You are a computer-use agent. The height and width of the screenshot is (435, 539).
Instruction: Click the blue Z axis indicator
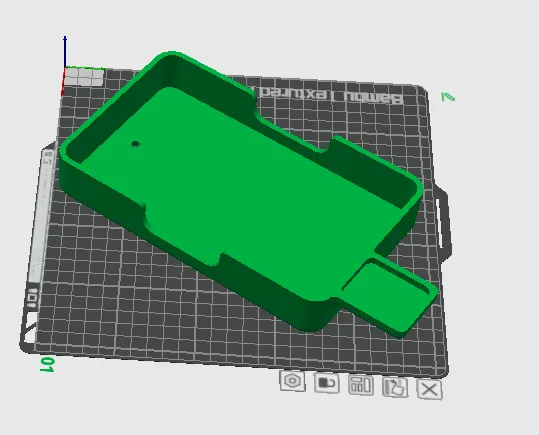(65, 52)
